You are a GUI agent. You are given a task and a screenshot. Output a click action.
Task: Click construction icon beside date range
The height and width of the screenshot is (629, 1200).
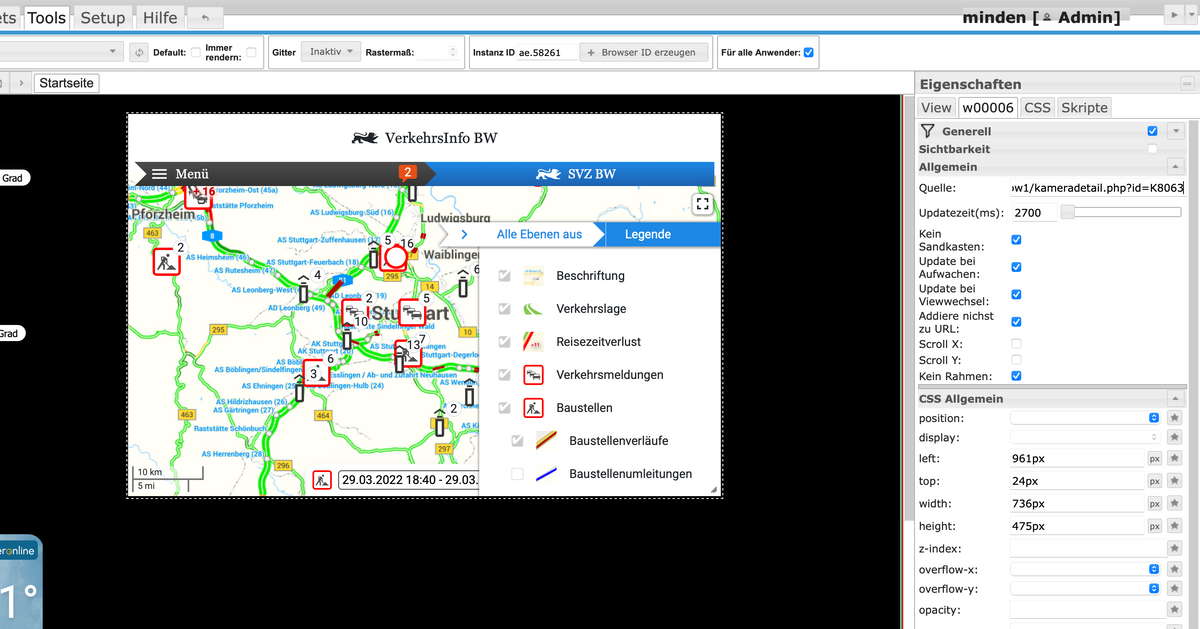[x=322, y=480]
